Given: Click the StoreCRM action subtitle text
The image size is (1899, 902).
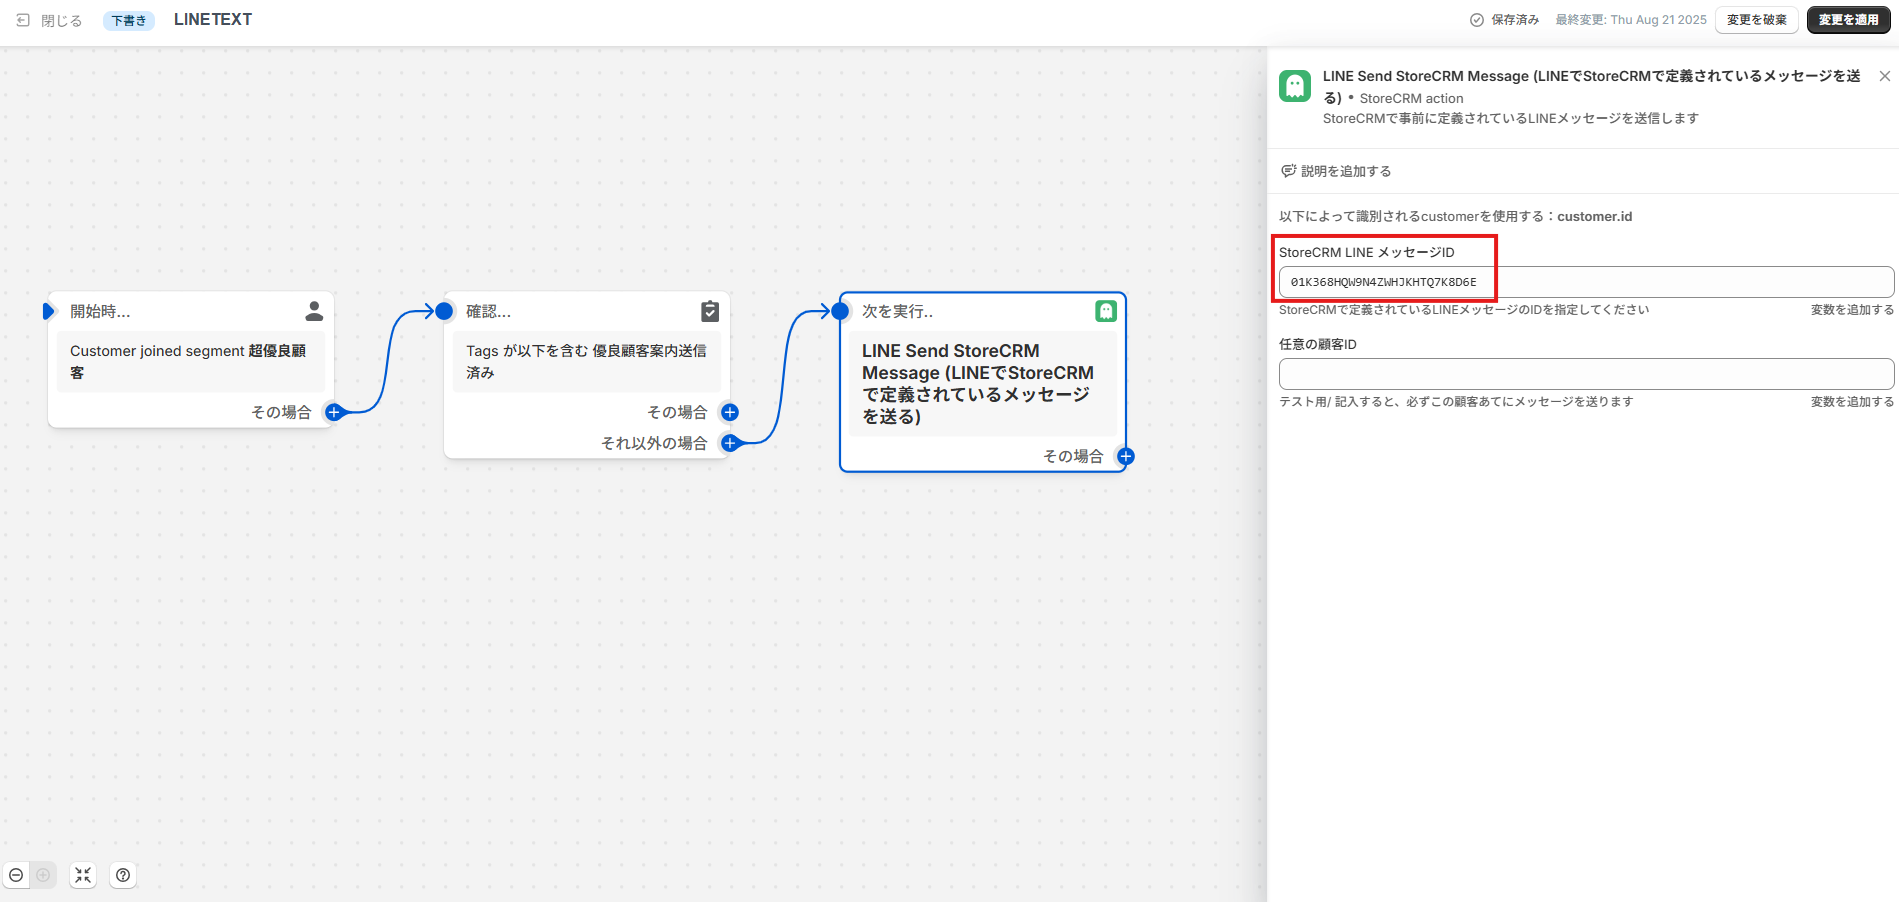Looking at the screenshot, I should click(1411, 98).
